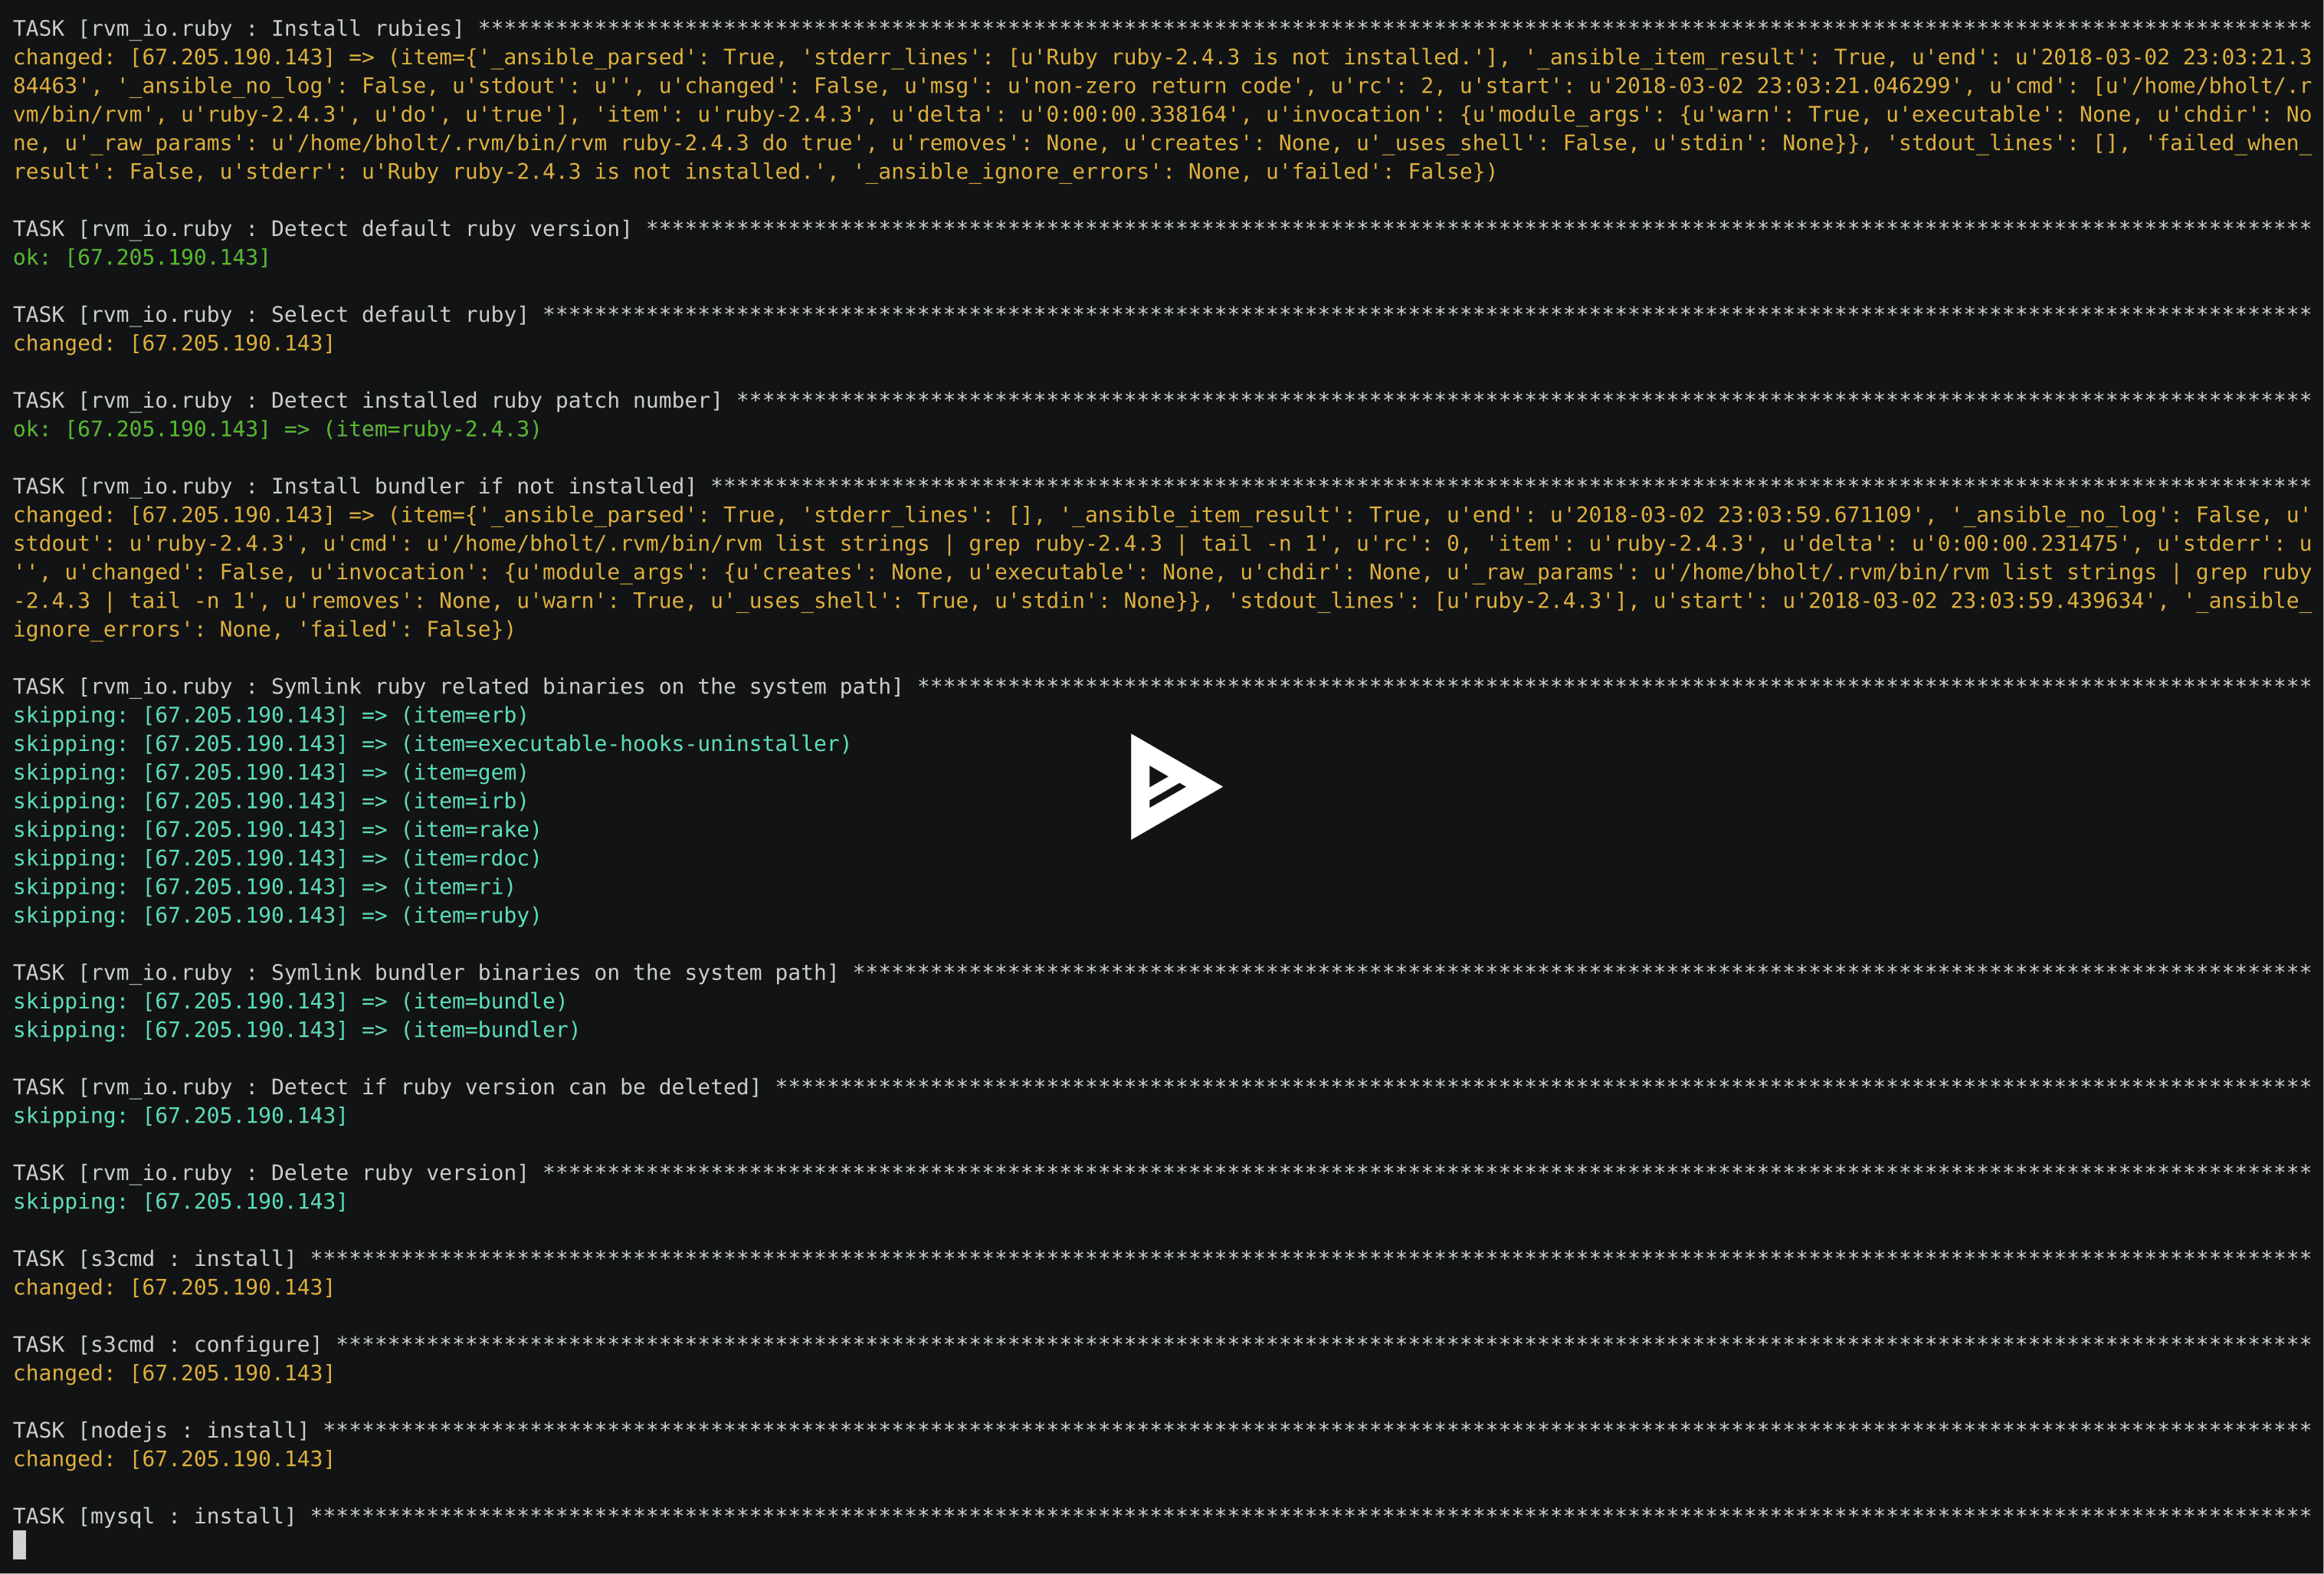Viewport: 2324px width, 1574px height.
Task: Click the skipping line for item=bundler
Action: pos(296,1029)
